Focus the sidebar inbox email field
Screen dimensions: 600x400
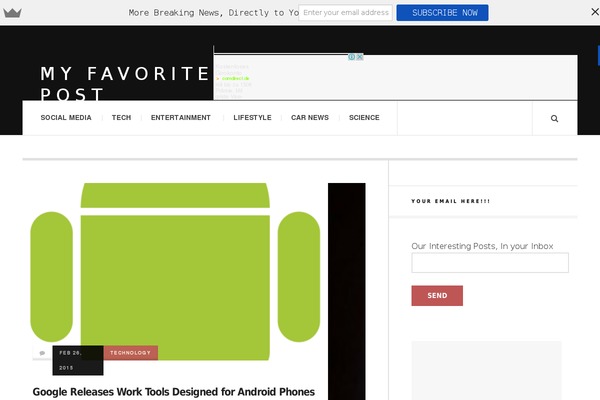[x=490, y=263]
